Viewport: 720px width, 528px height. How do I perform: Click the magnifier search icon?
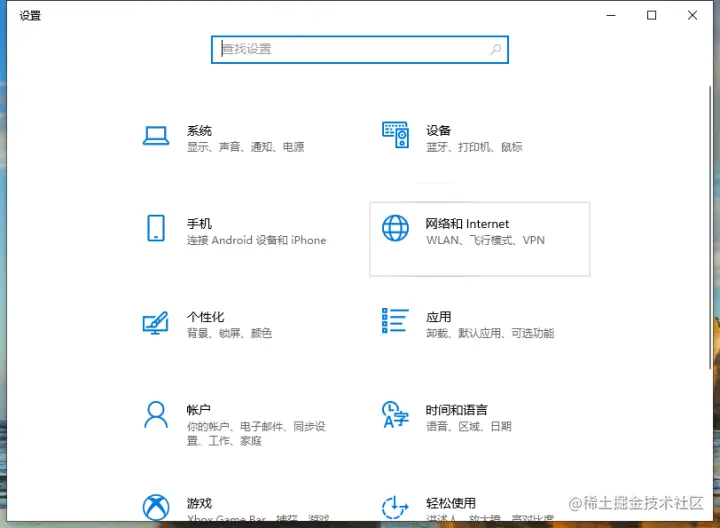tap(495, 49)
